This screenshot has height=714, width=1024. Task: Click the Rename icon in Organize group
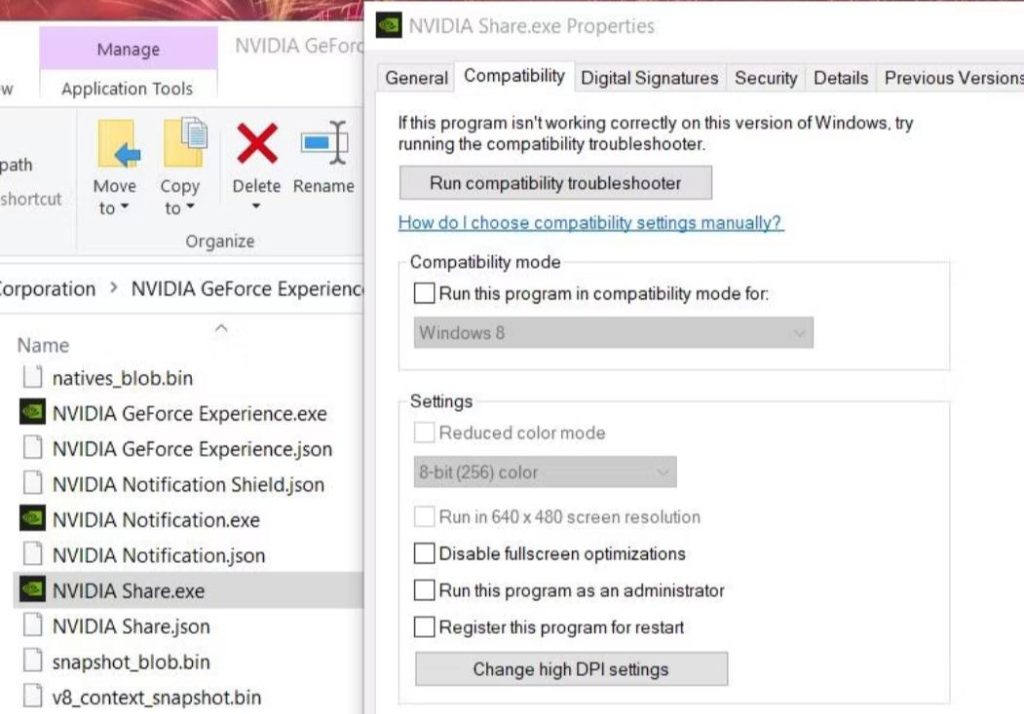click(325, 142)
